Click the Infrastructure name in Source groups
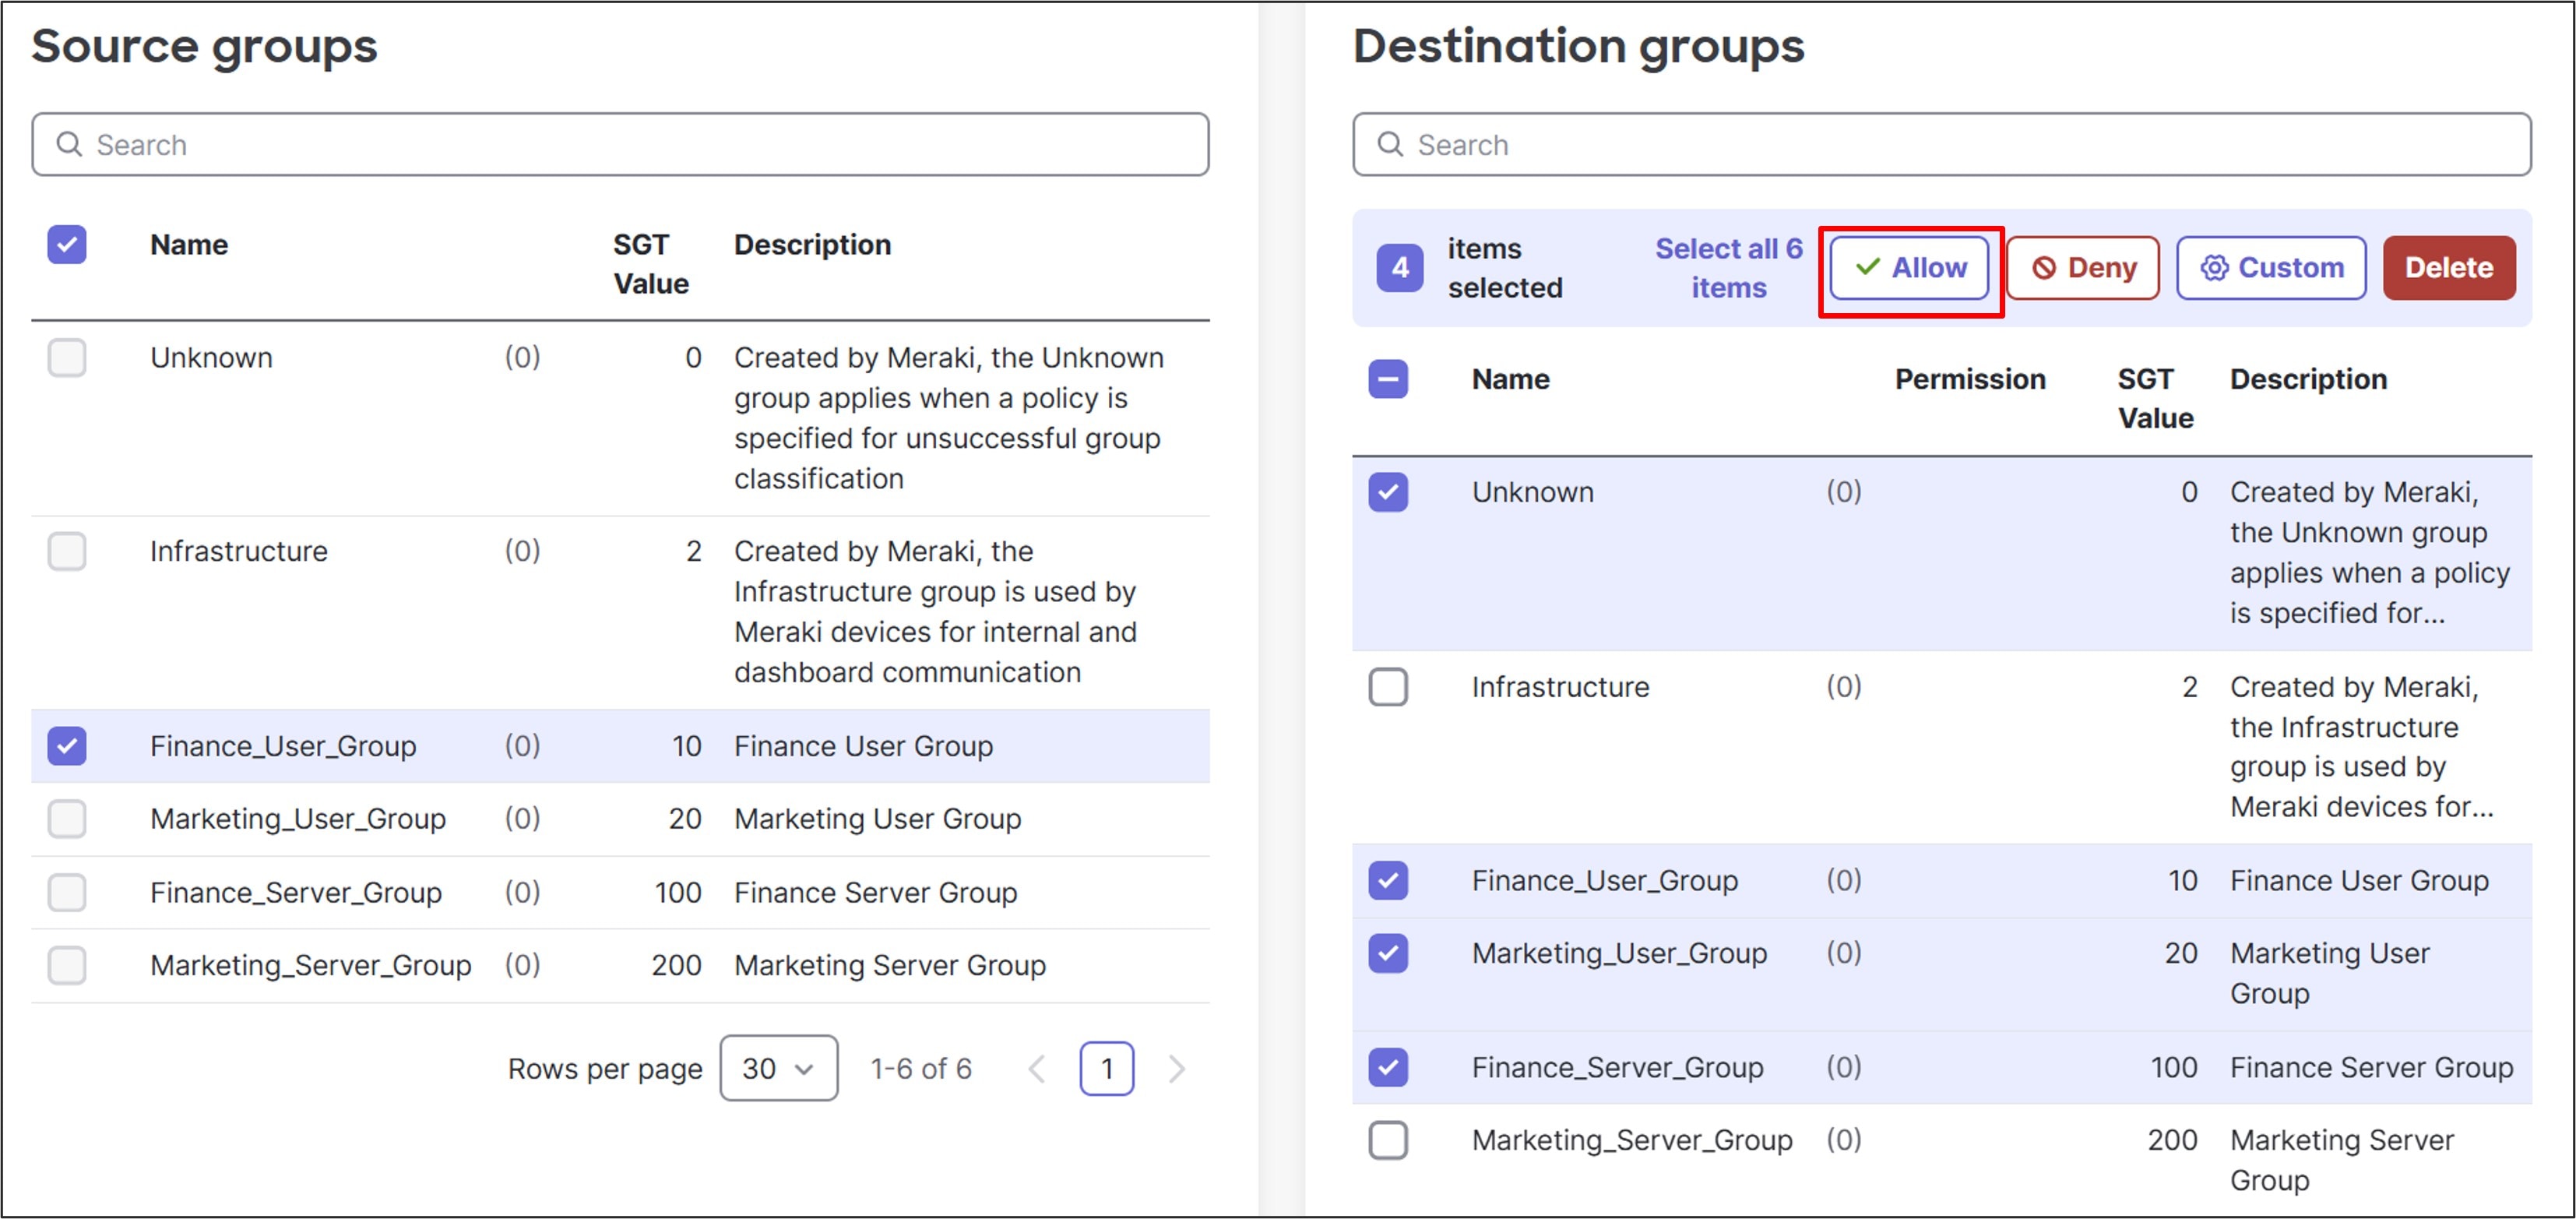 [238, 551]
